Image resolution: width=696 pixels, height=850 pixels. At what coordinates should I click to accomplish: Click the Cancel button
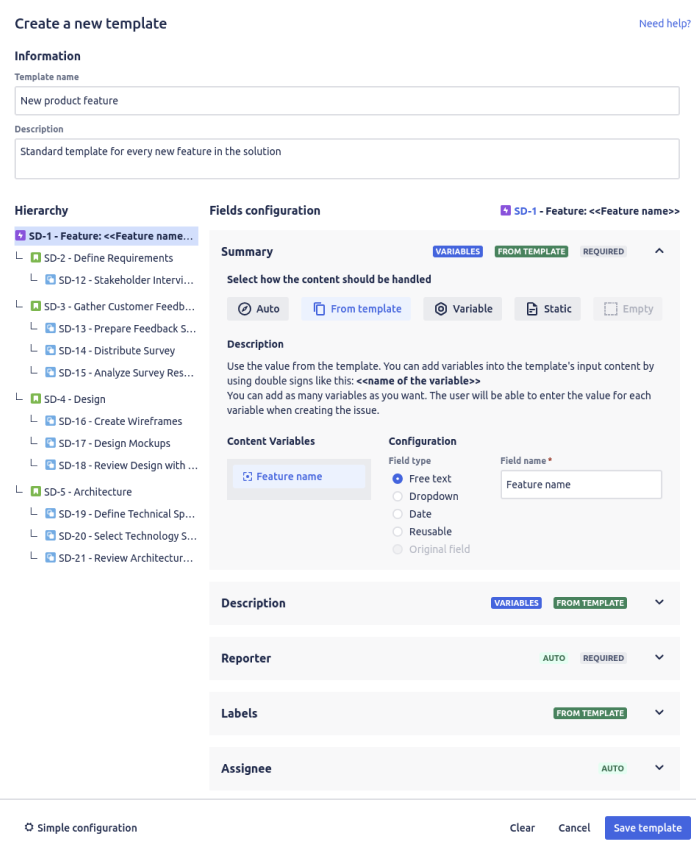(574, 828)
